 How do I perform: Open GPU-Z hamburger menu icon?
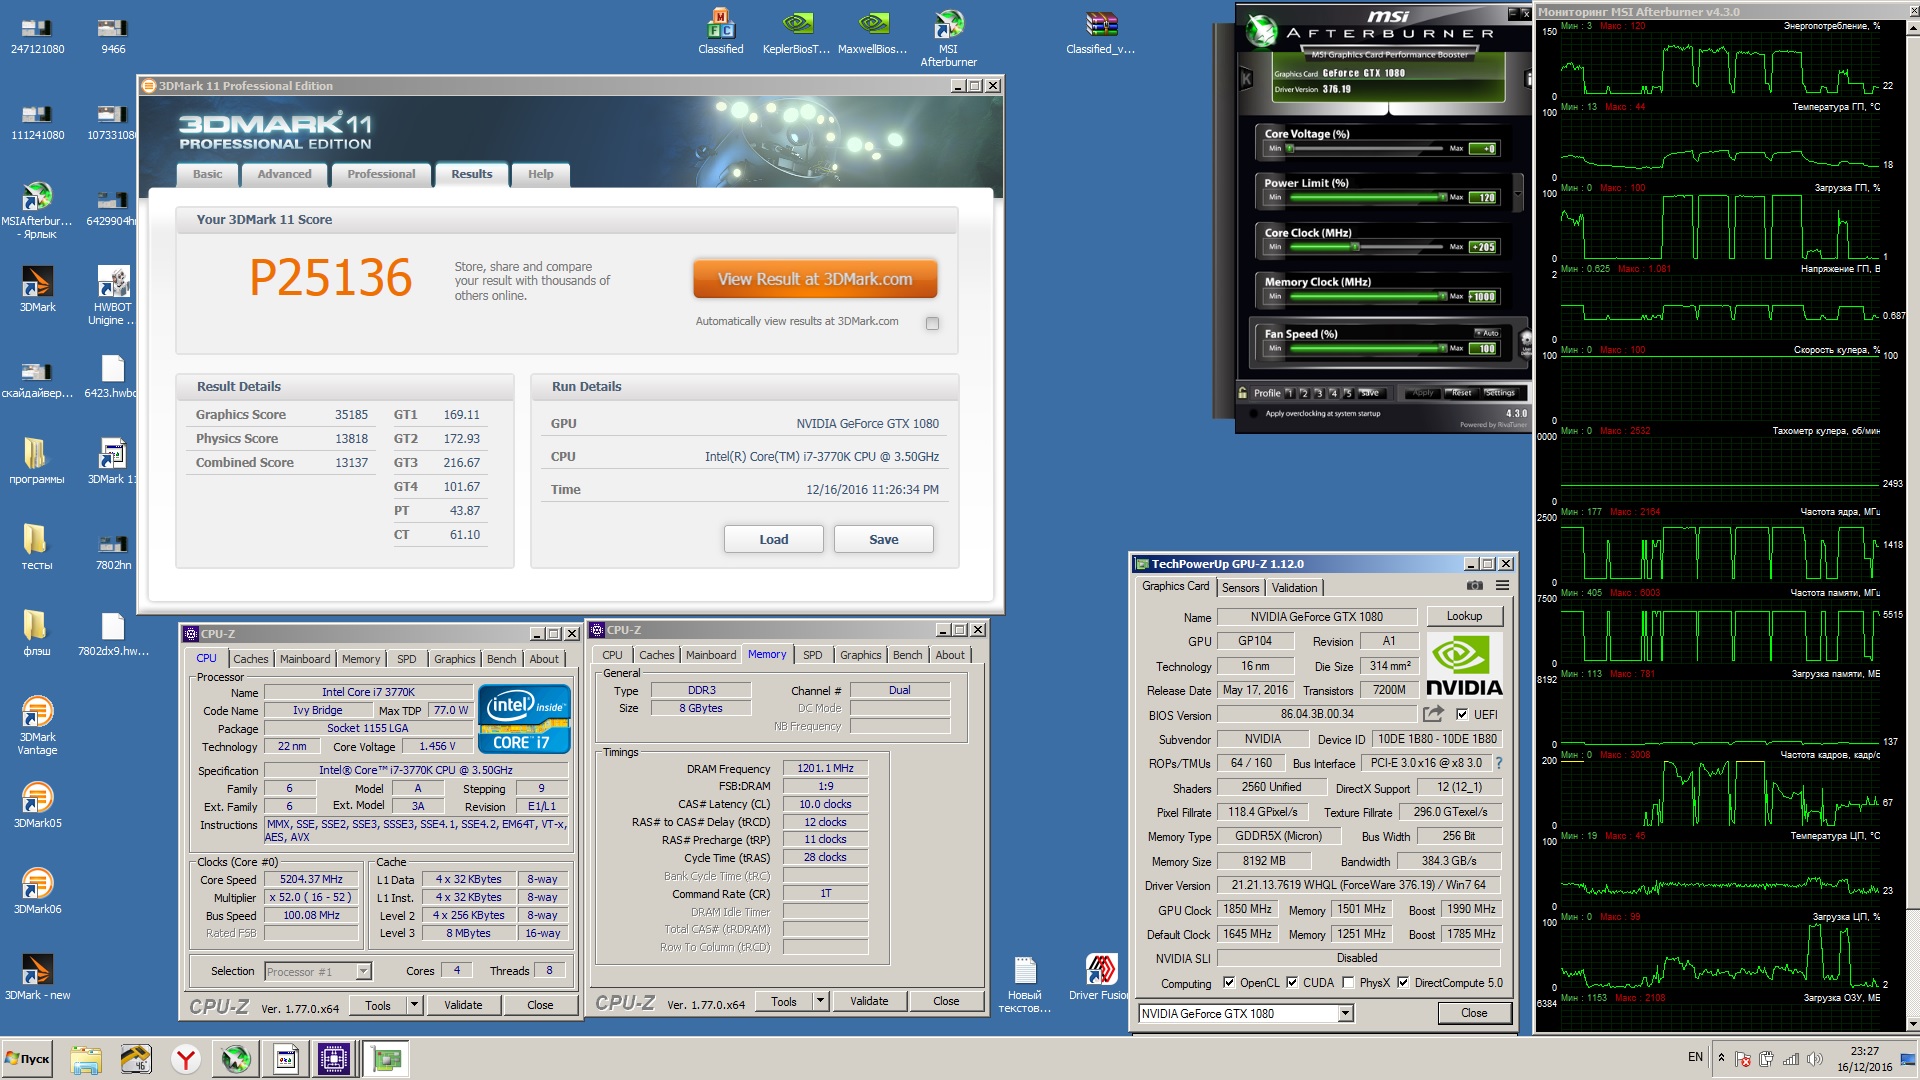coord(1502,586)
